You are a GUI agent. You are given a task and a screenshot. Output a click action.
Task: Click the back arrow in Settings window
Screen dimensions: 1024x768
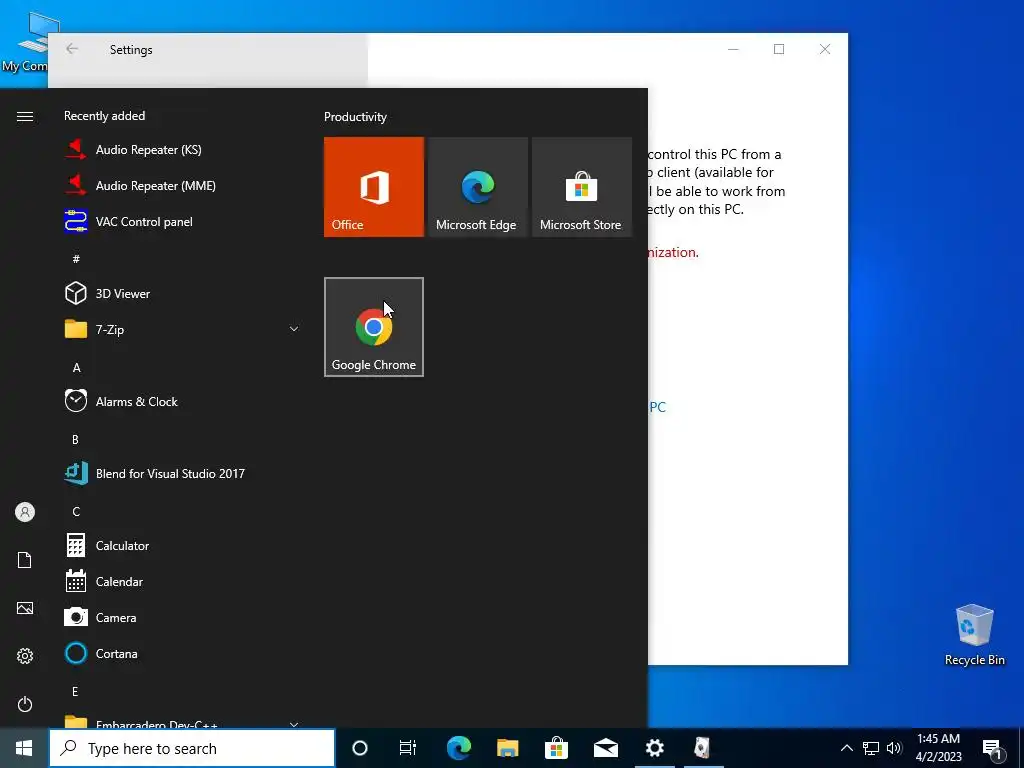coord(72,49)
